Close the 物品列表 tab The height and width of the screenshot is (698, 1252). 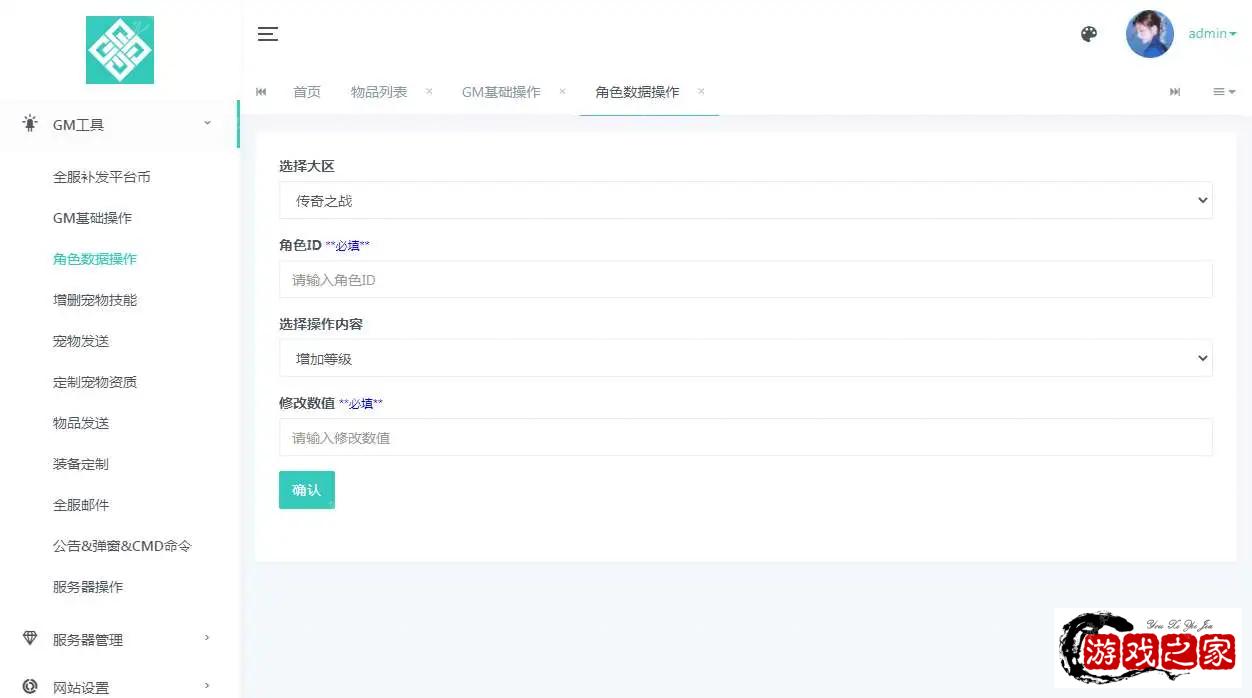click(x=429, y=91)
